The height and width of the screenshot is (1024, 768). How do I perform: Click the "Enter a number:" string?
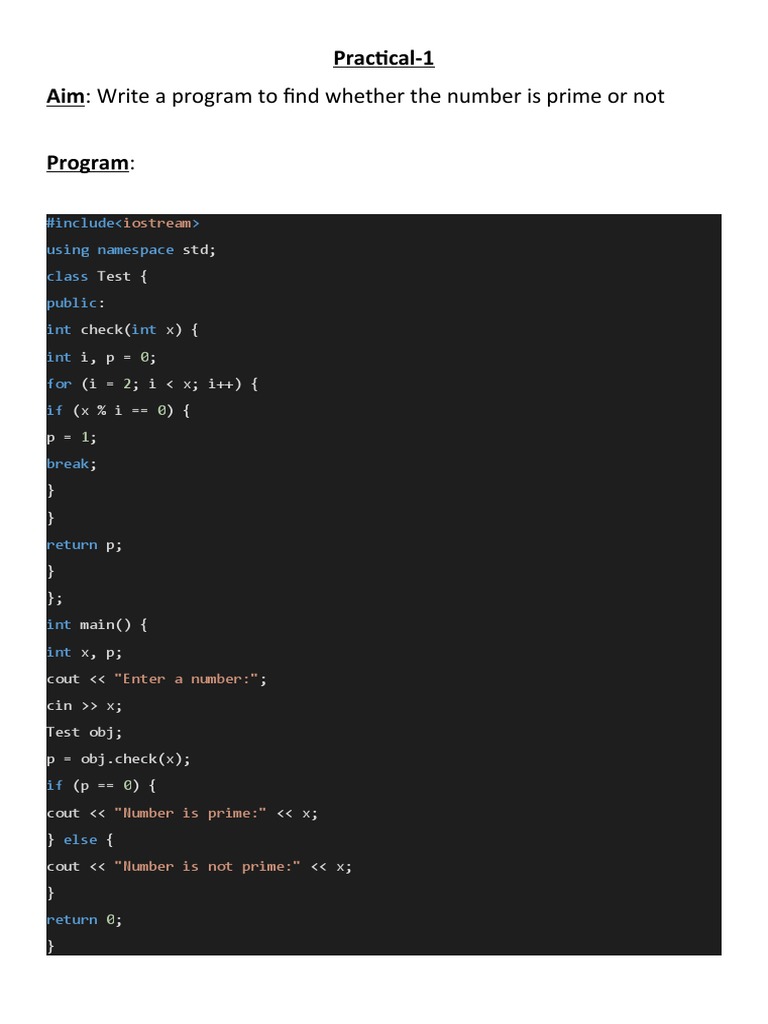click(x=187, y=679)
